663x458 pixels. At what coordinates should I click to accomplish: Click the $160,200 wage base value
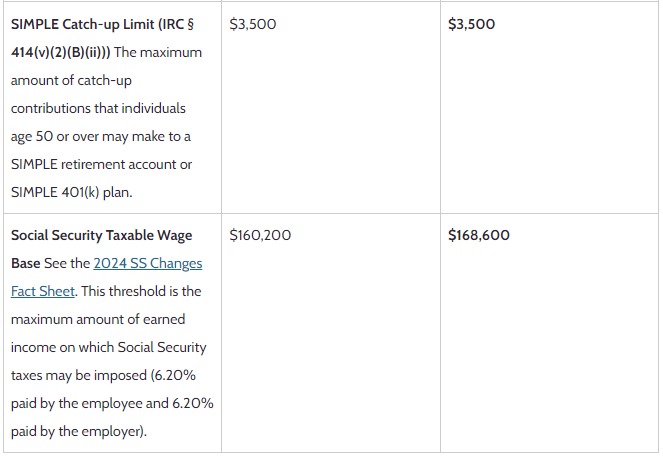point(260,236)
